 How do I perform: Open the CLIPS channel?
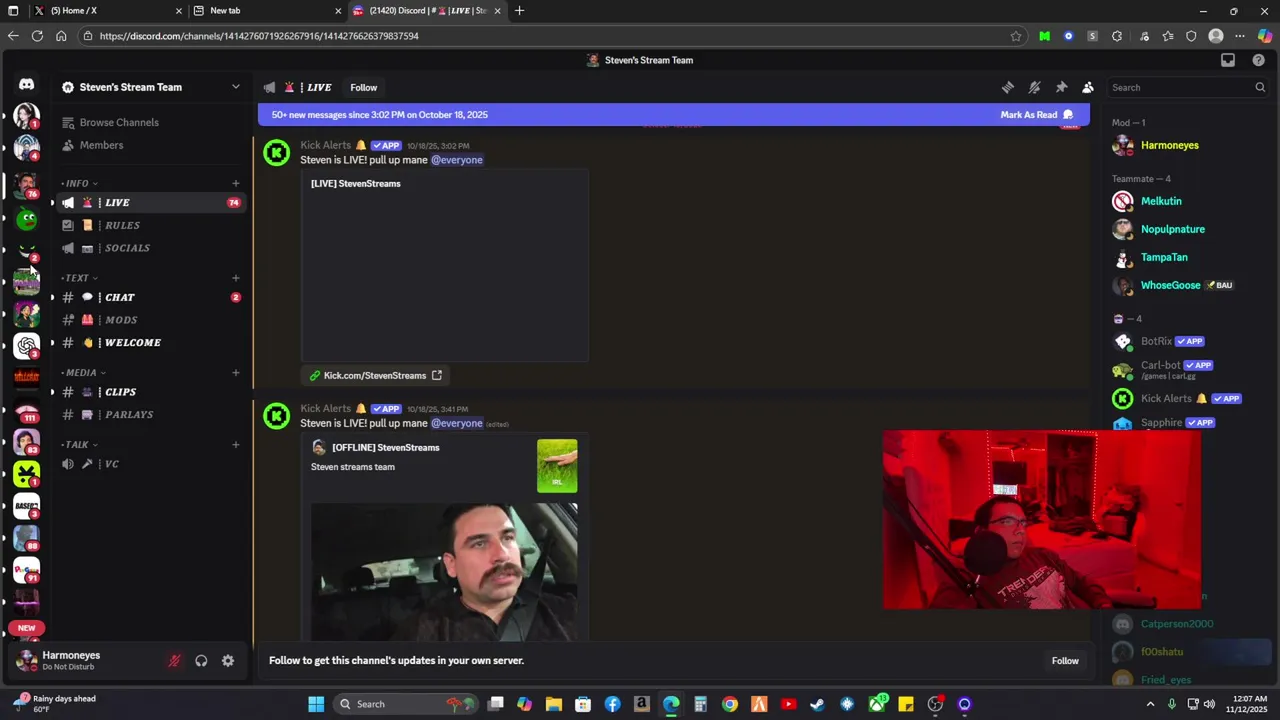(150, 392)
